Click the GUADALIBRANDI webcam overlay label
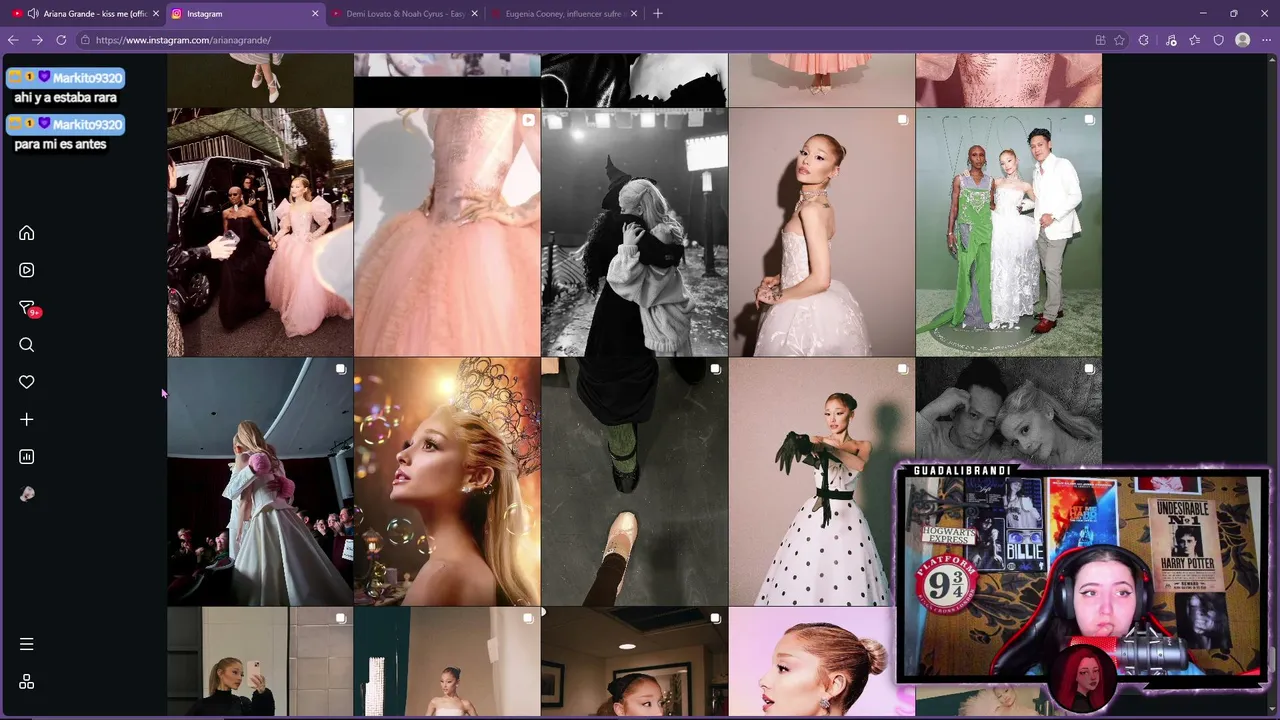This screenshot has height=720, width=1280. (x=962, y=471)
